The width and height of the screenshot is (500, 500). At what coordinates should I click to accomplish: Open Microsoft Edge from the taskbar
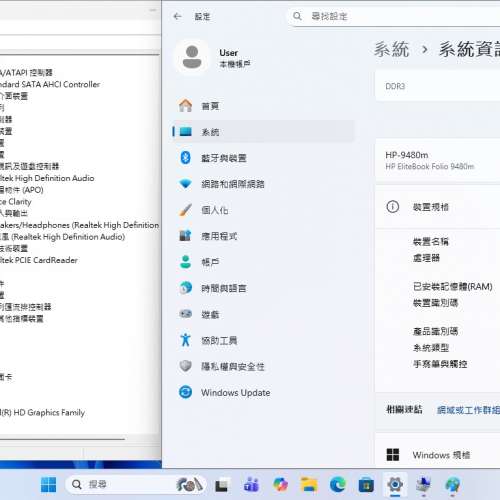click(x=338, y=485)
